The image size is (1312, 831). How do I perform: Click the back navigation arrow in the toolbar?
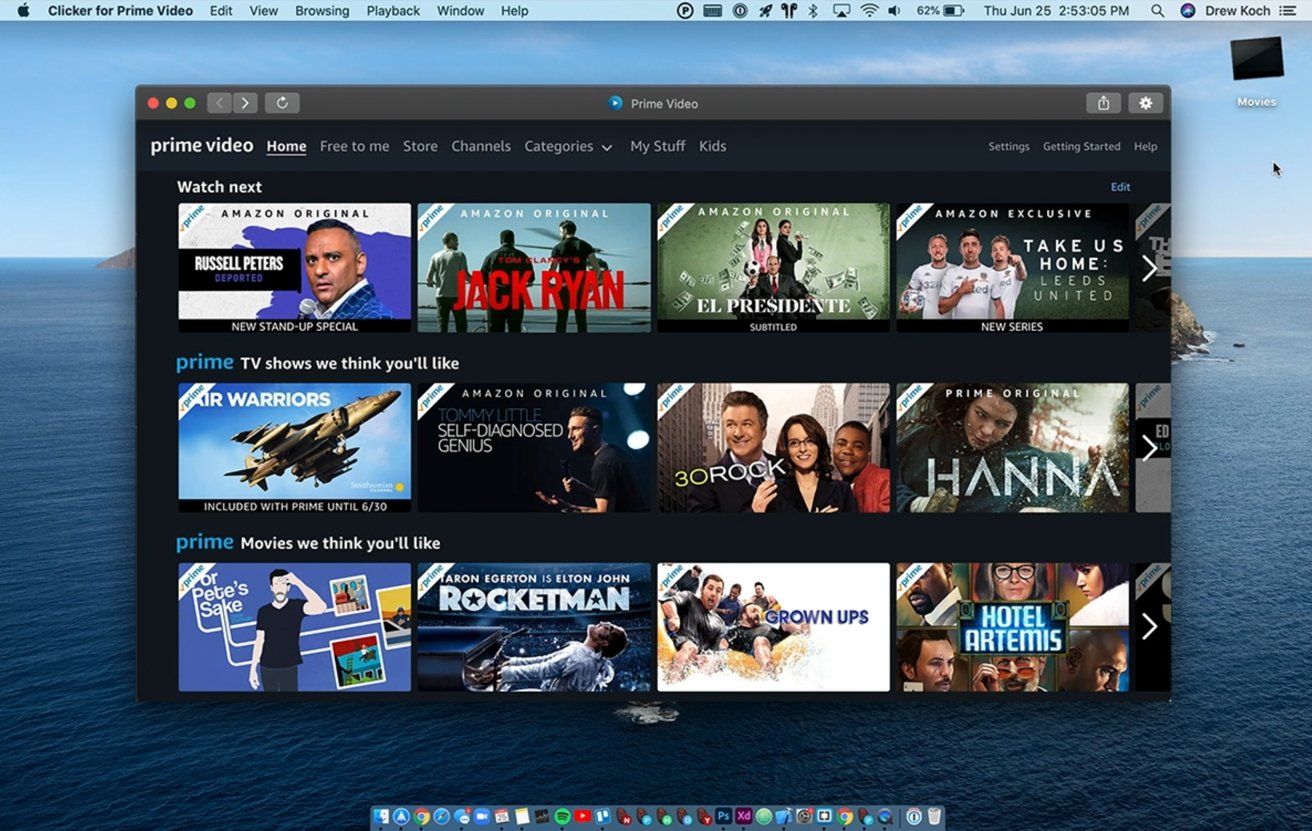tap(219, 103)
